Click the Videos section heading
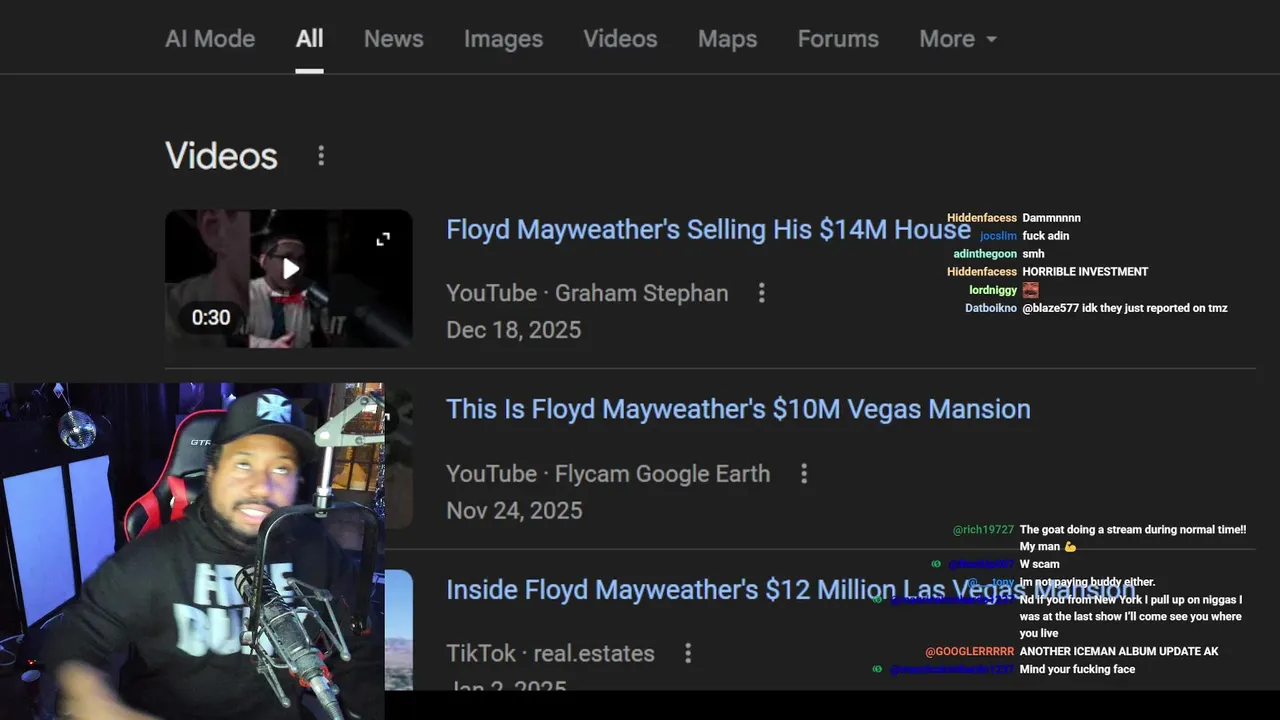This screenshot has height=720, width=1280. click(x=221, y=156)
